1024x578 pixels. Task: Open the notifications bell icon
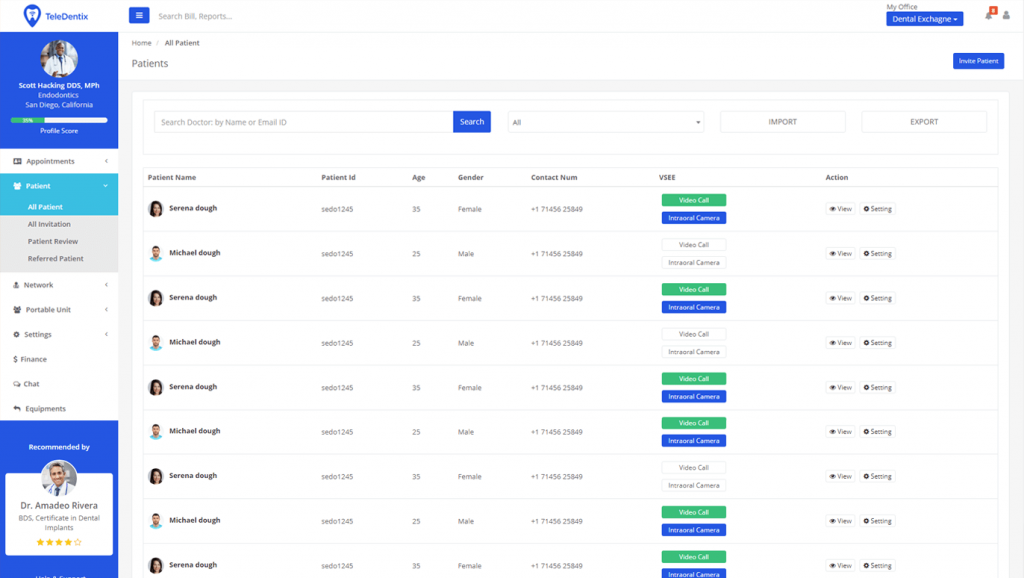point(989,14)
